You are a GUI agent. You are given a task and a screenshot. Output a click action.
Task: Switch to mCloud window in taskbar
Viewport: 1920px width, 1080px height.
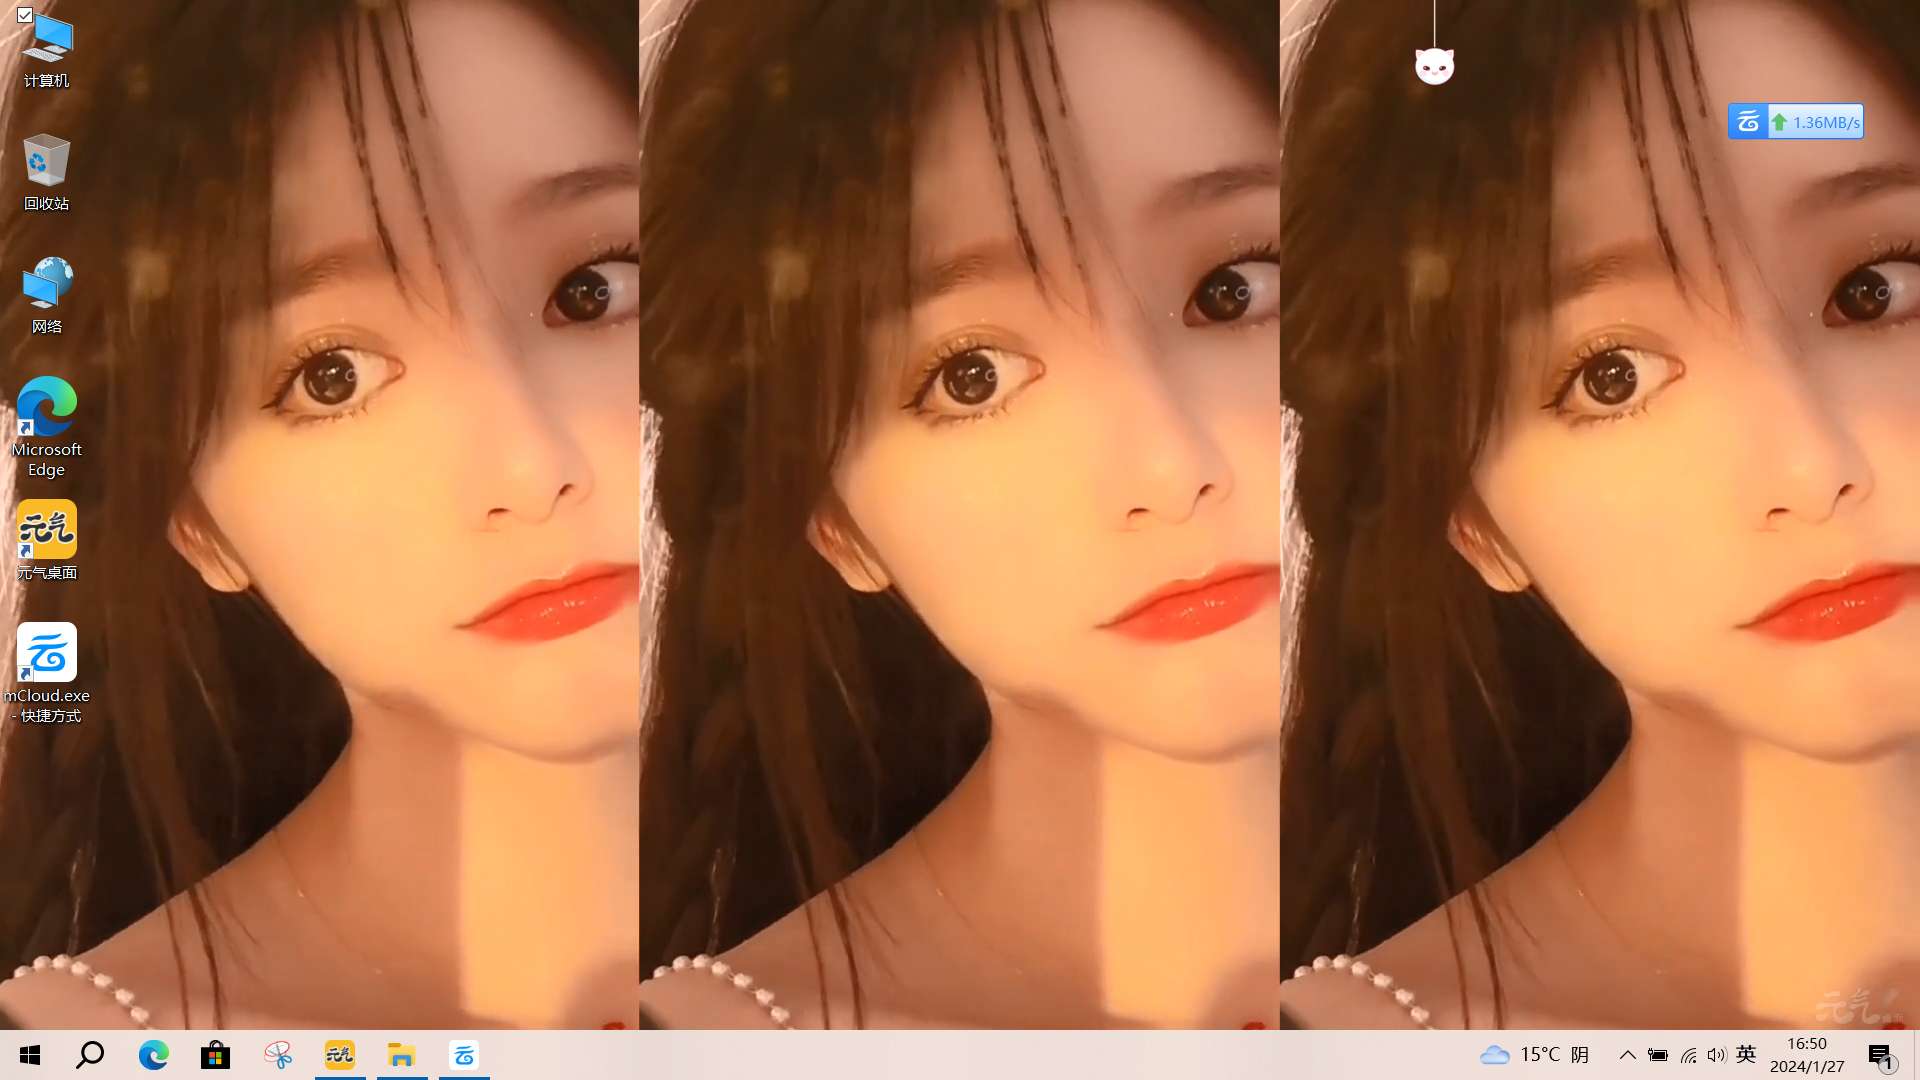coord(464,1055)
